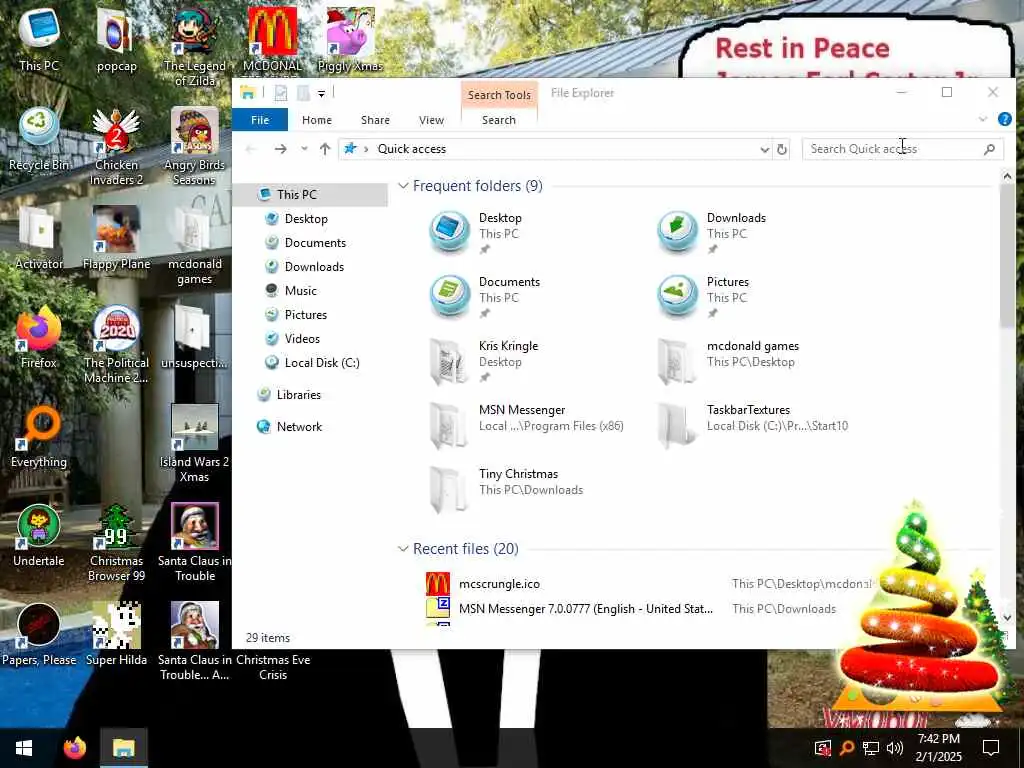Select the mcscrungle.ico recent file
The height and width of the screenshot is (768, 1024).
click(500, 584)
